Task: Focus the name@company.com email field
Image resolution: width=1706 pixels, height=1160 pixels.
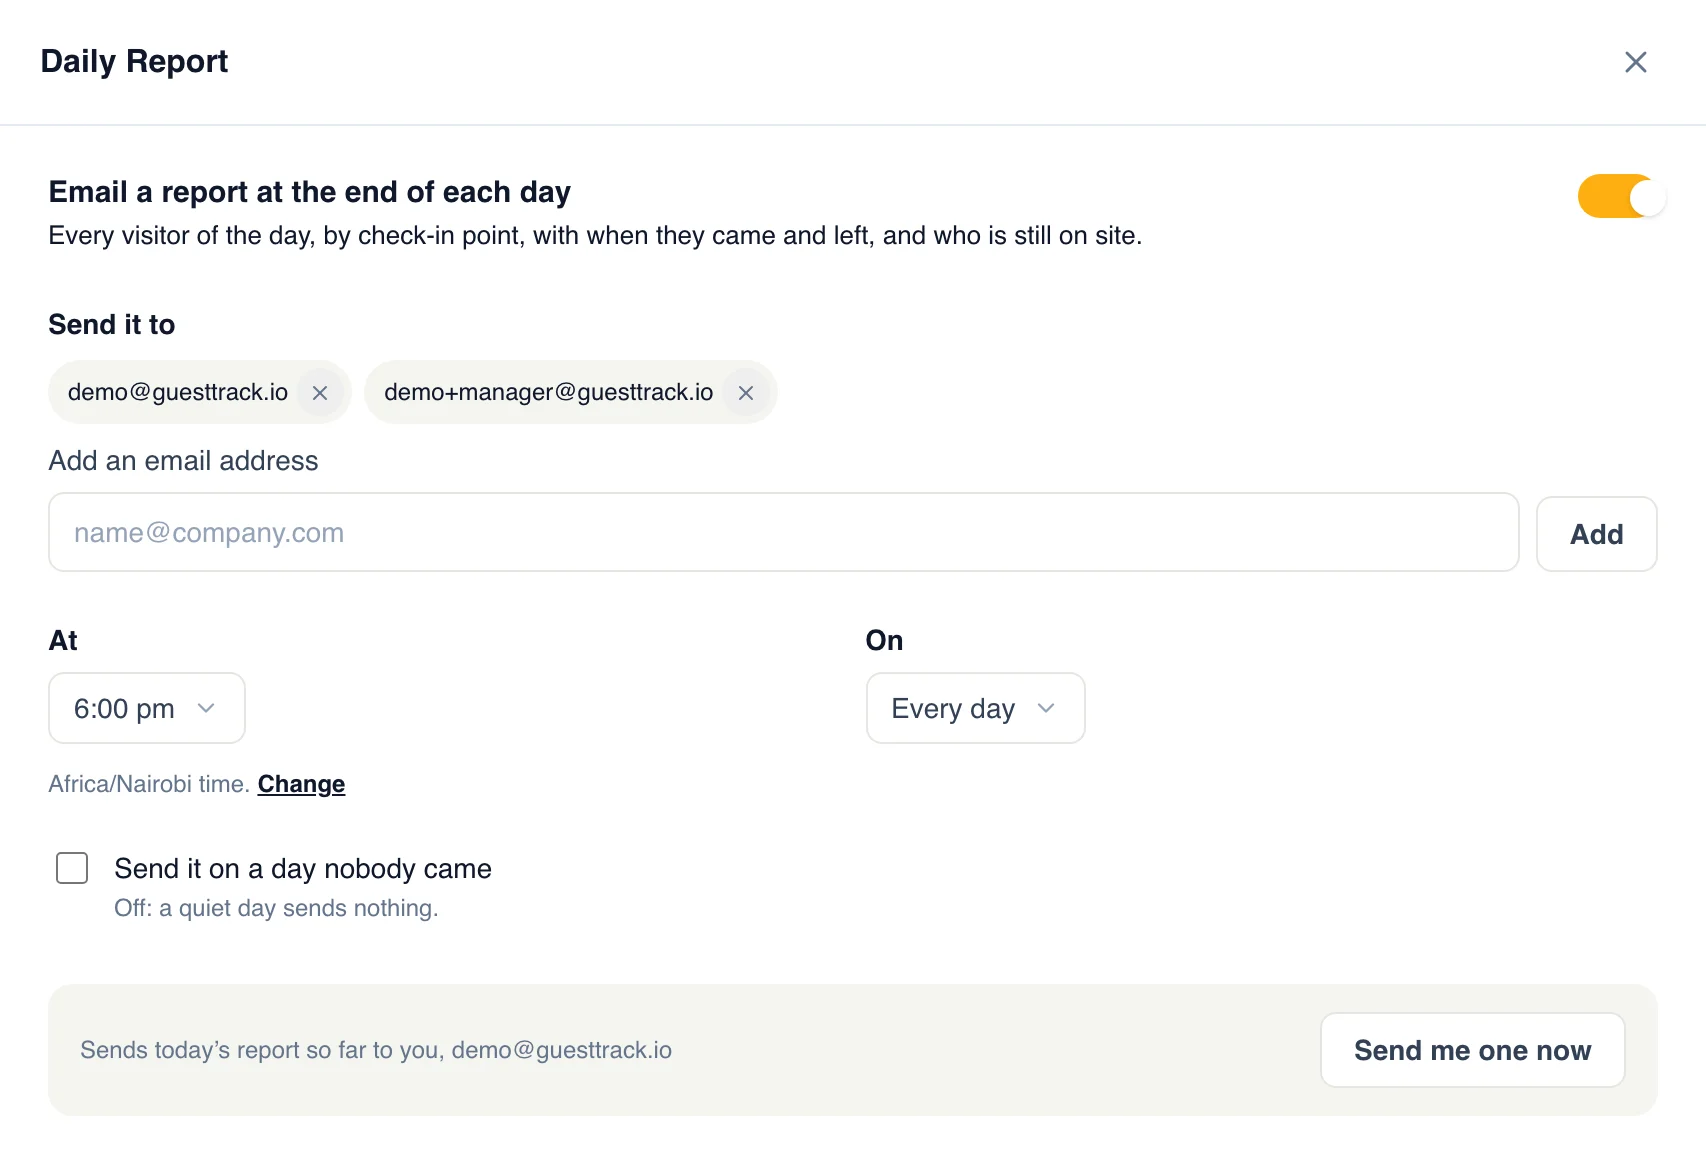Action: [x=784, y=532]
